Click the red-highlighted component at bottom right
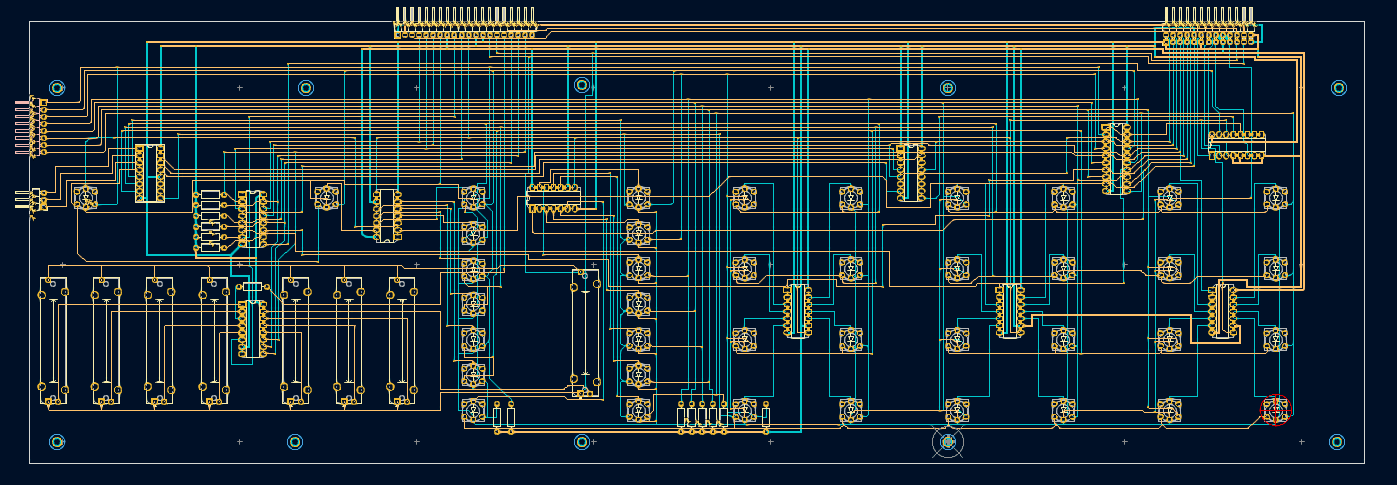Viewport: 1397px width, 485px height. point(1275,409)
